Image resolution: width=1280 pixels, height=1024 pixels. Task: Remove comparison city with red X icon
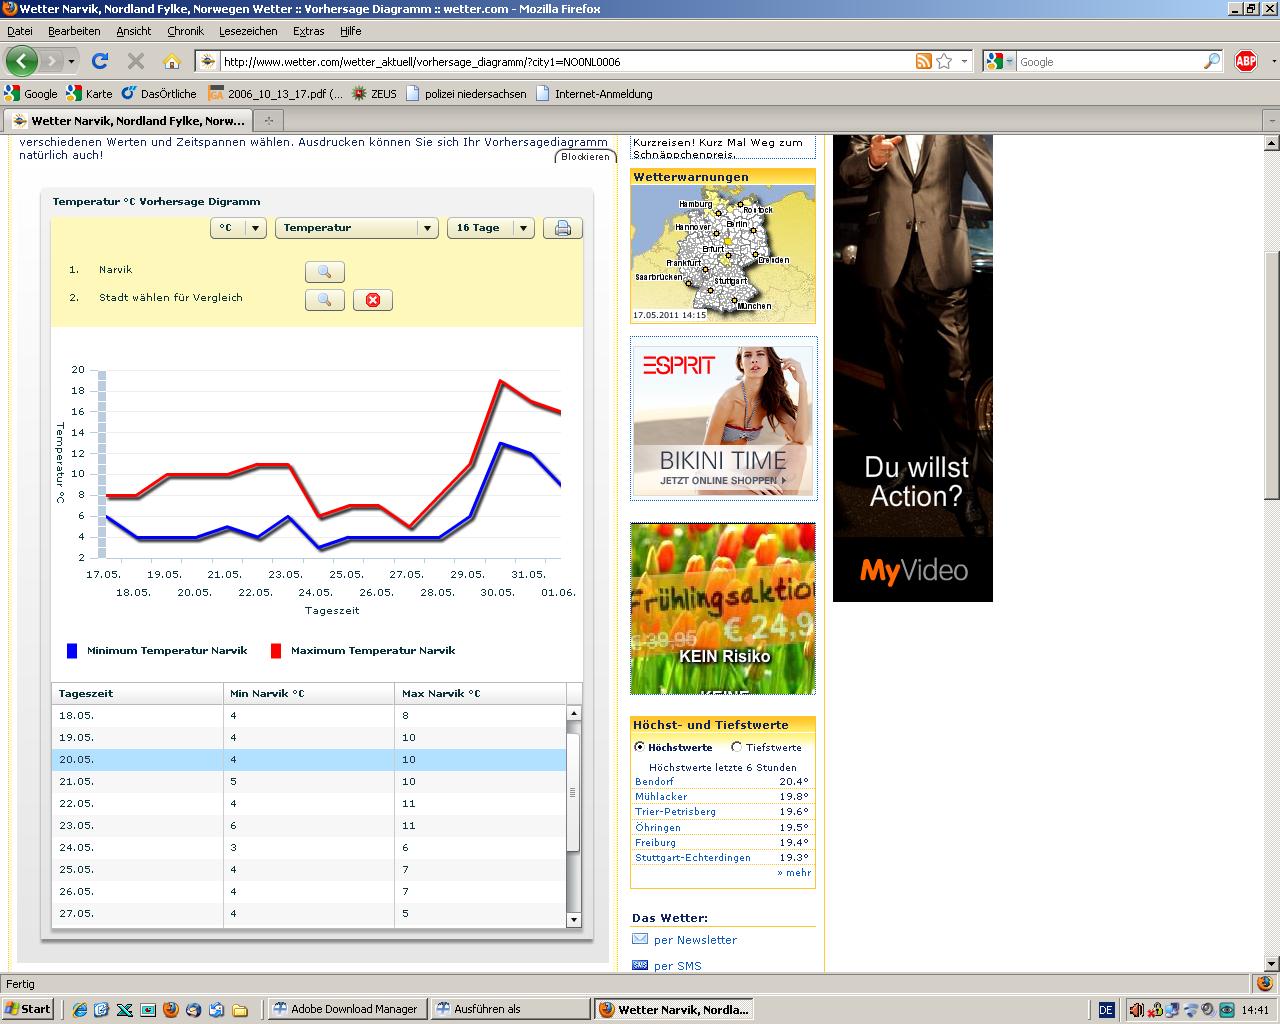(372, 300)
